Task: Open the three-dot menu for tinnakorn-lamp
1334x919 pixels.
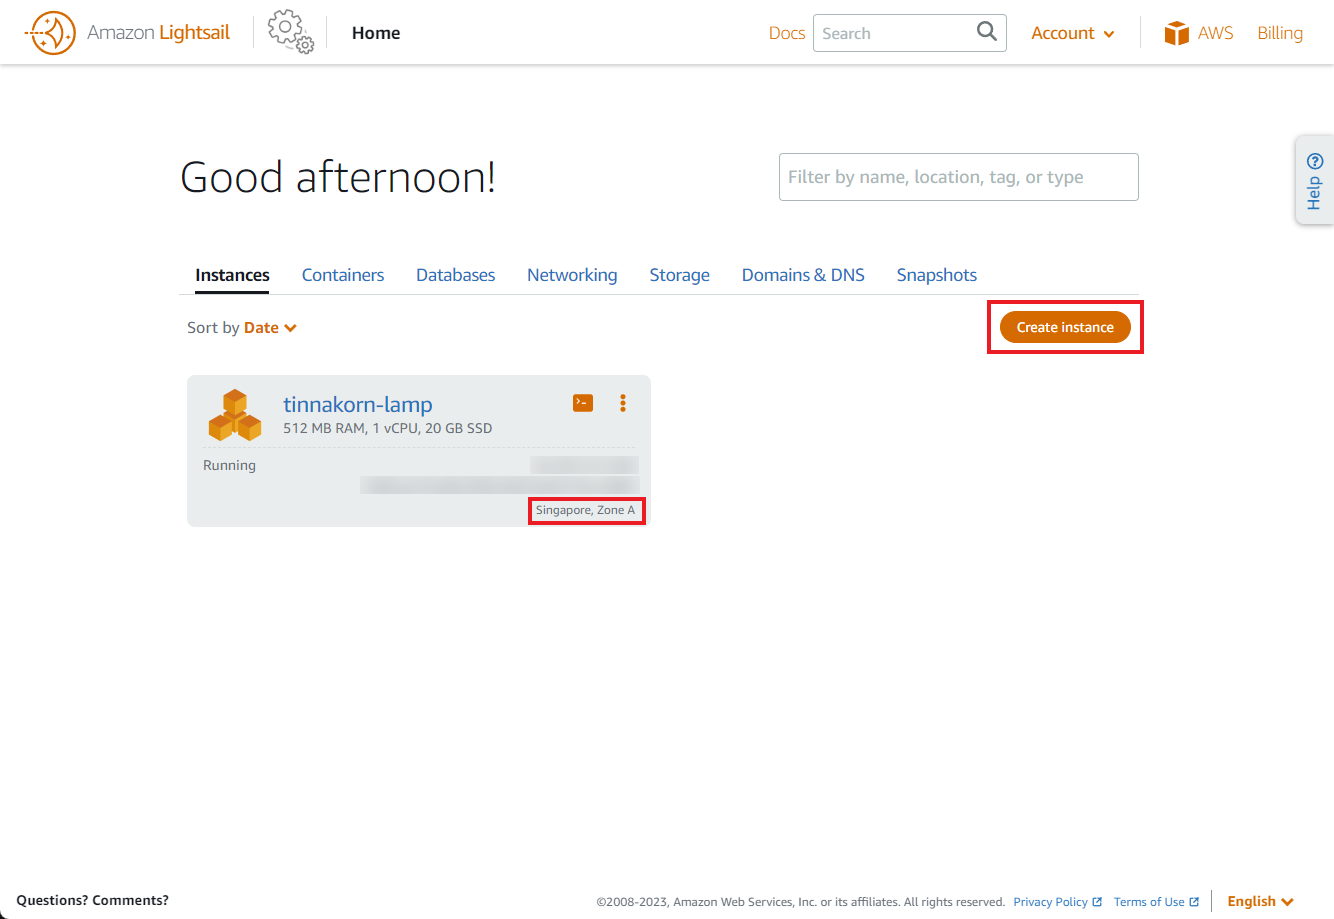Action: [x=623, y=403]
